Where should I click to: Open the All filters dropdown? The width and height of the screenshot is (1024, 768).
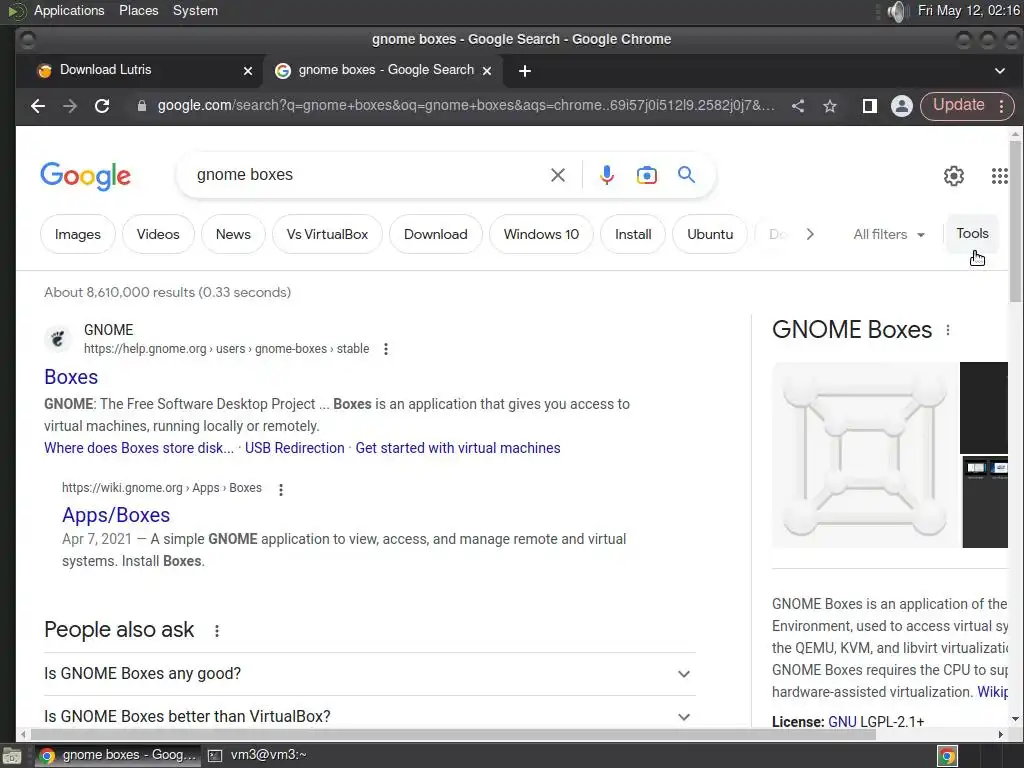[x=889, y=234]
